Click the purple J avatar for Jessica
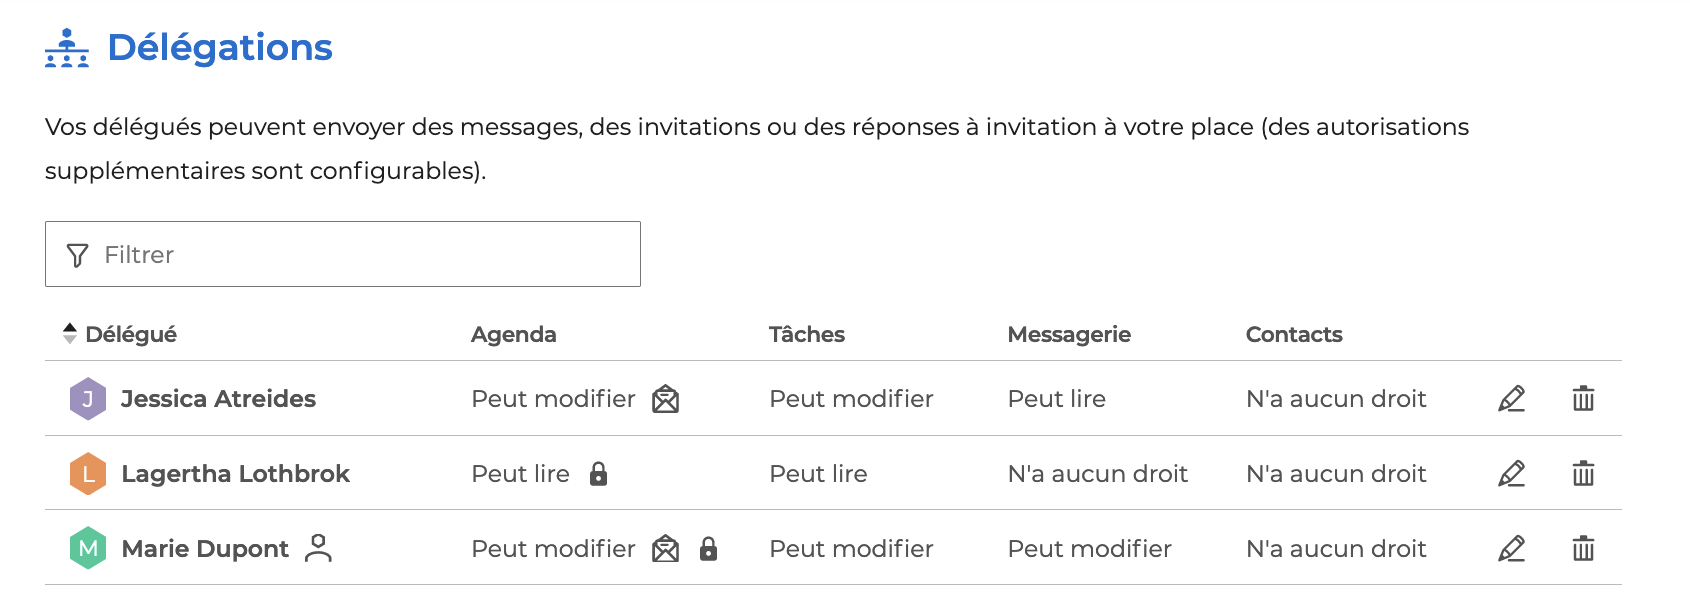The image size is (1690, 600). click(88, 399)
